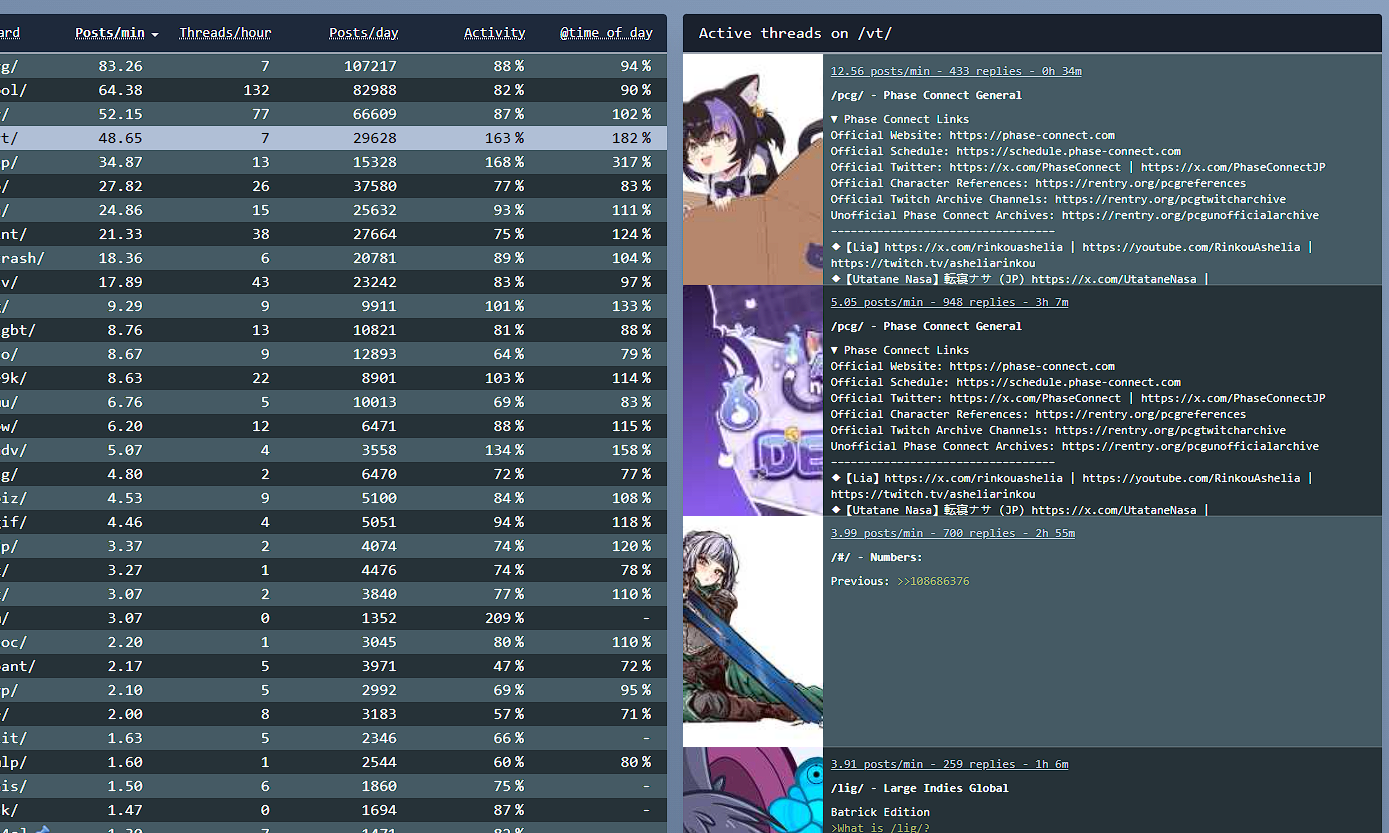The width and height of the screenshot is (1389, 833).
Task: Select the 'iz/' board row at 4.53
Action: coord(333,498)
